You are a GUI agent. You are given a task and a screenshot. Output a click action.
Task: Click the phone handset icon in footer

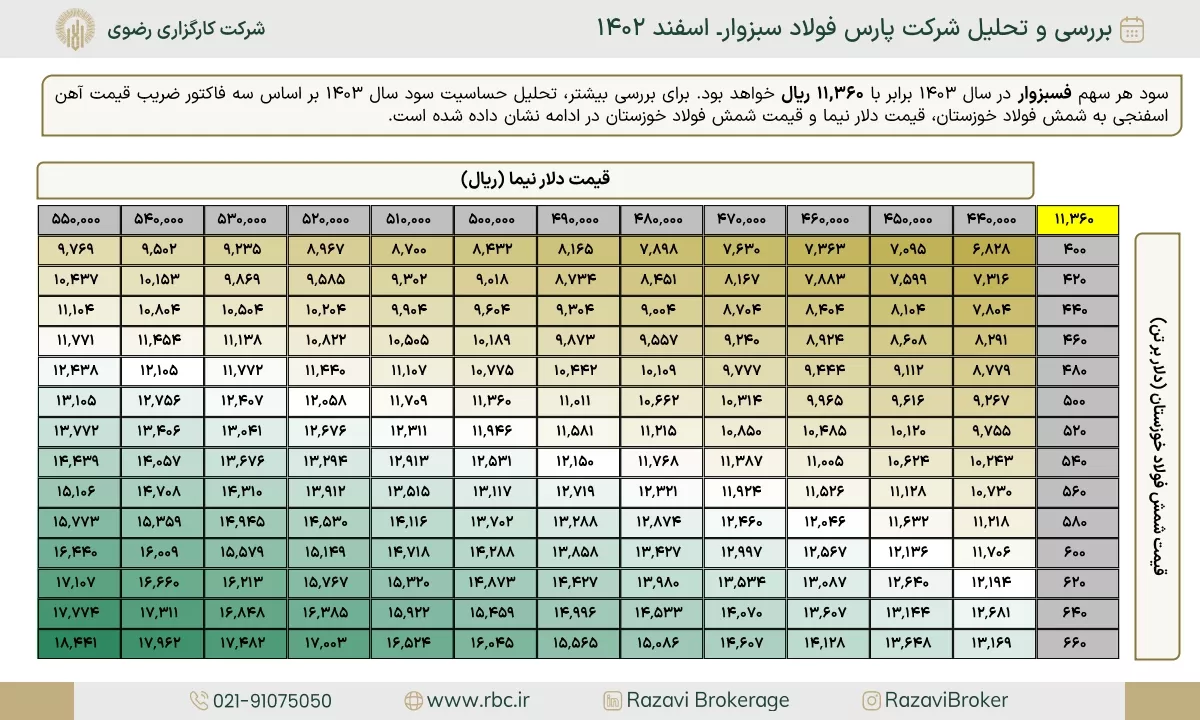(198, 701)
